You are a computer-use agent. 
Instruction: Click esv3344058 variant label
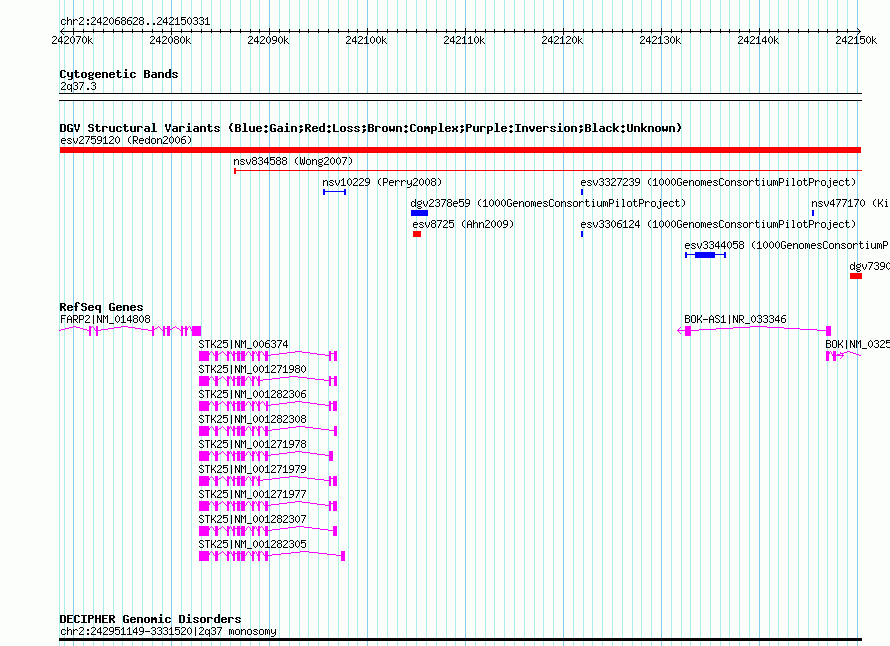tap(787, 245)
